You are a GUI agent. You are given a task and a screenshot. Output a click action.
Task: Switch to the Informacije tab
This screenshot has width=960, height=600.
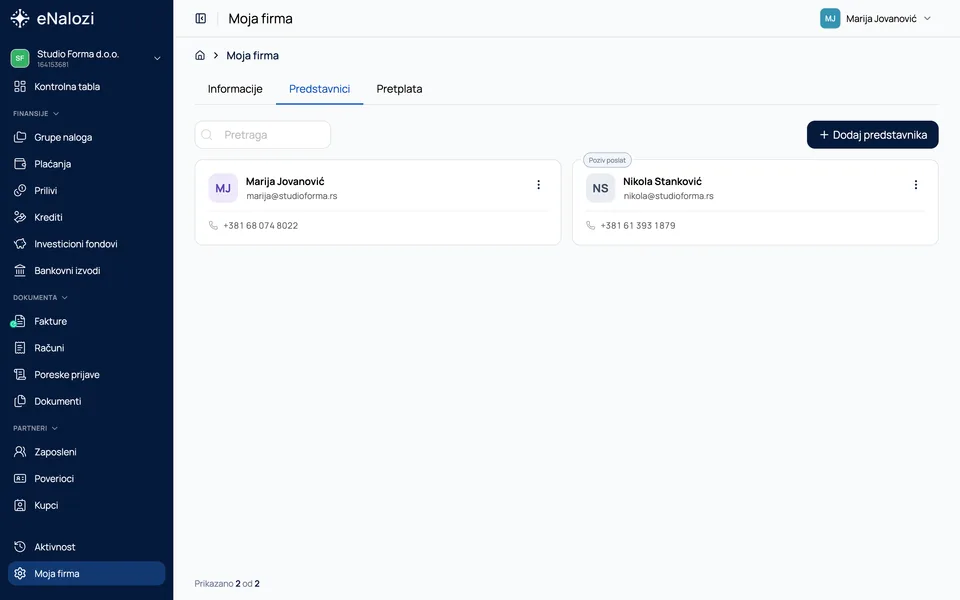(235, 89)
